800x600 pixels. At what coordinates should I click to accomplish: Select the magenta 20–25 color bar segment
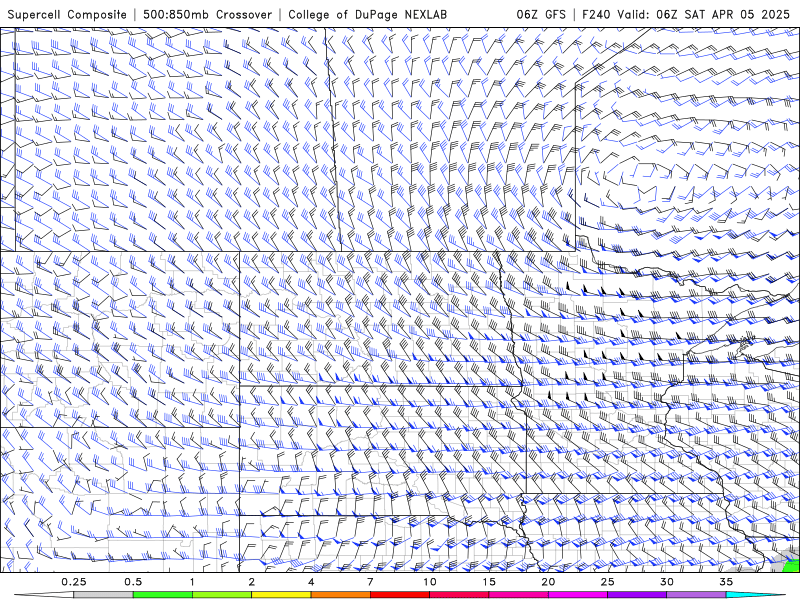pos(578,595)
